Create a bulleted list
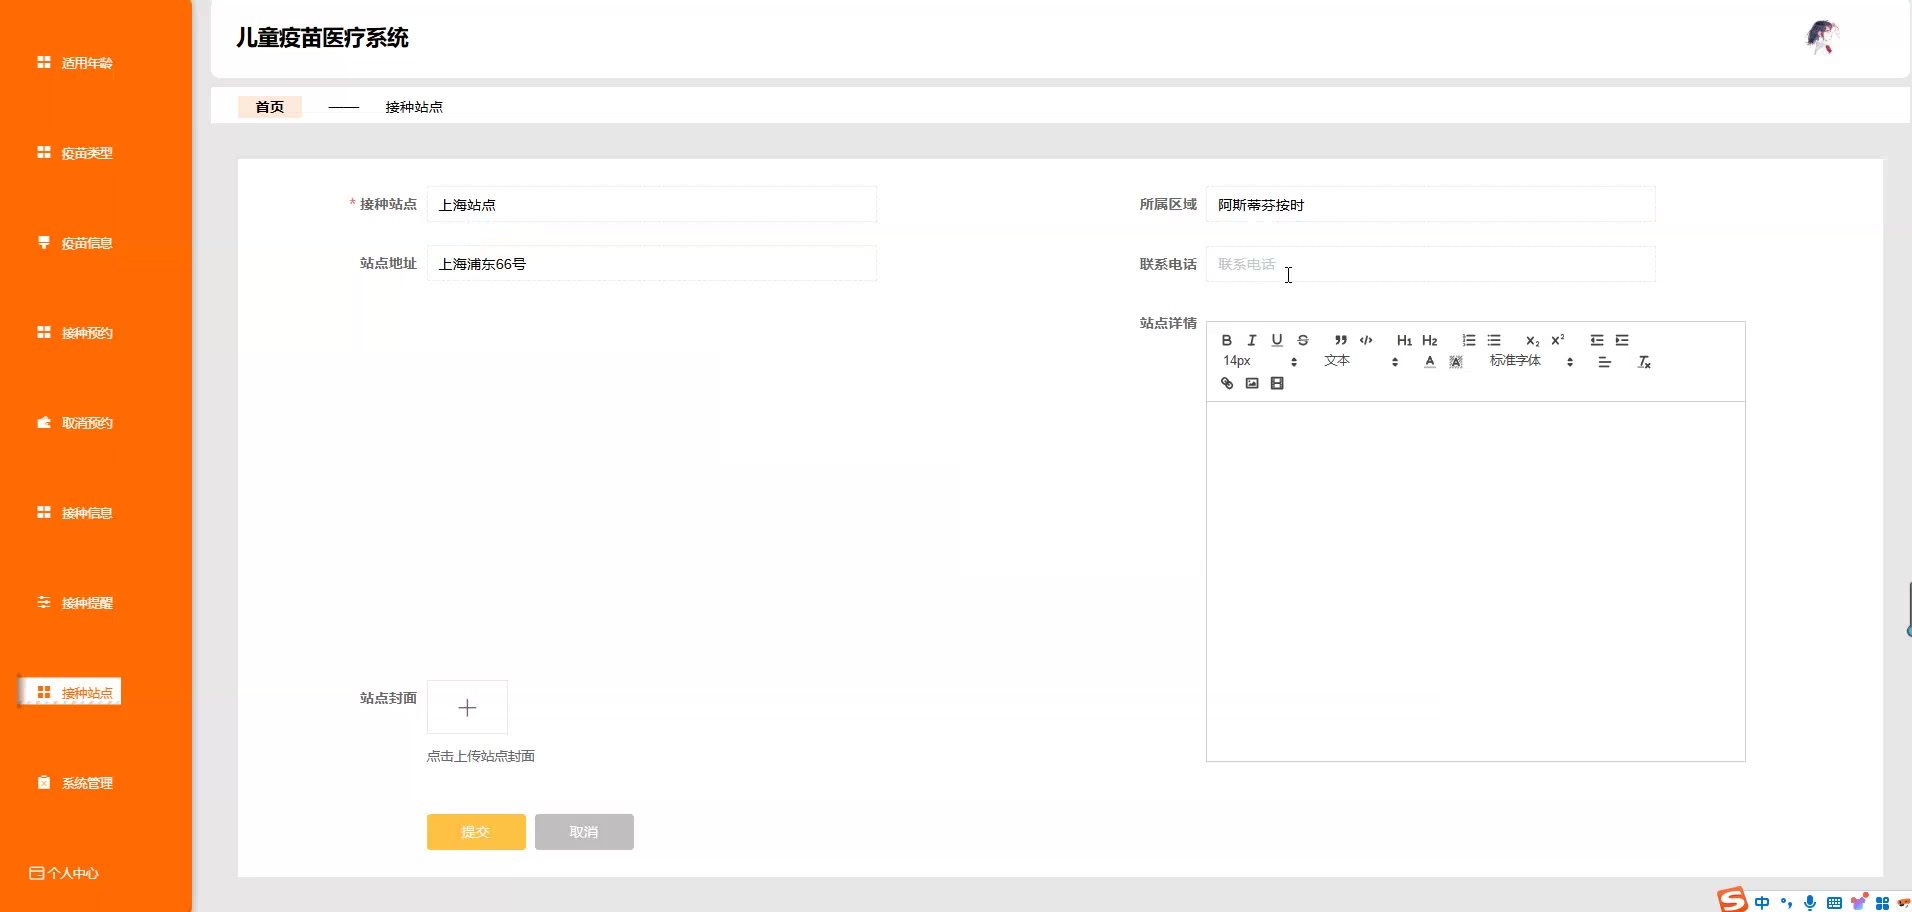The width and height of the screenshot is (1912, 912). (1494, 340)
